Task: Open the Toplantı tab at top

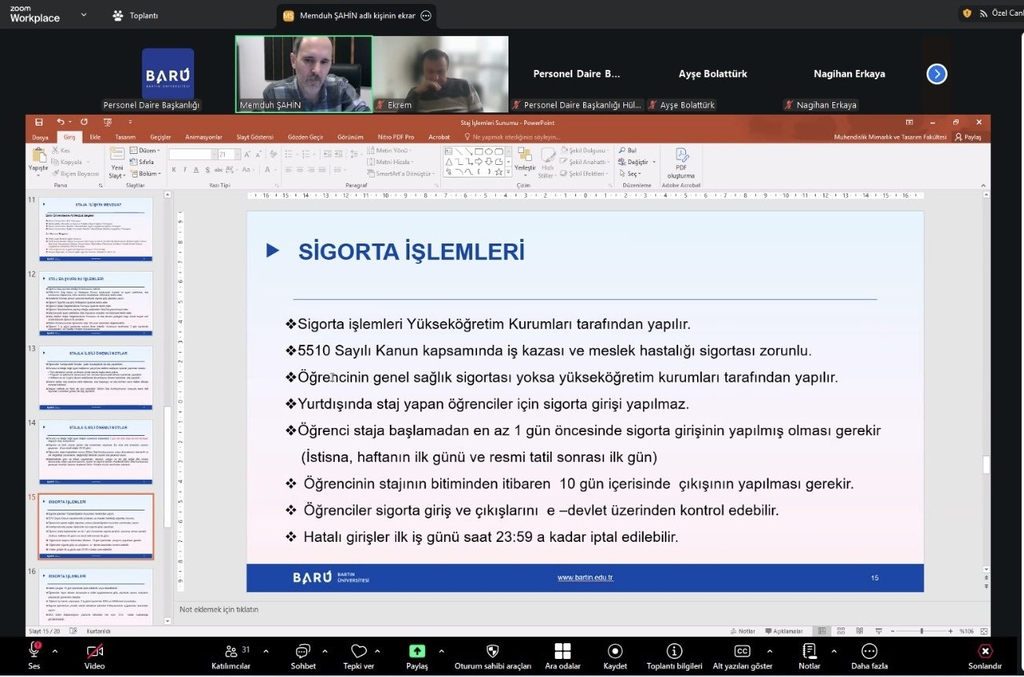Action: (x=136, y=16)
